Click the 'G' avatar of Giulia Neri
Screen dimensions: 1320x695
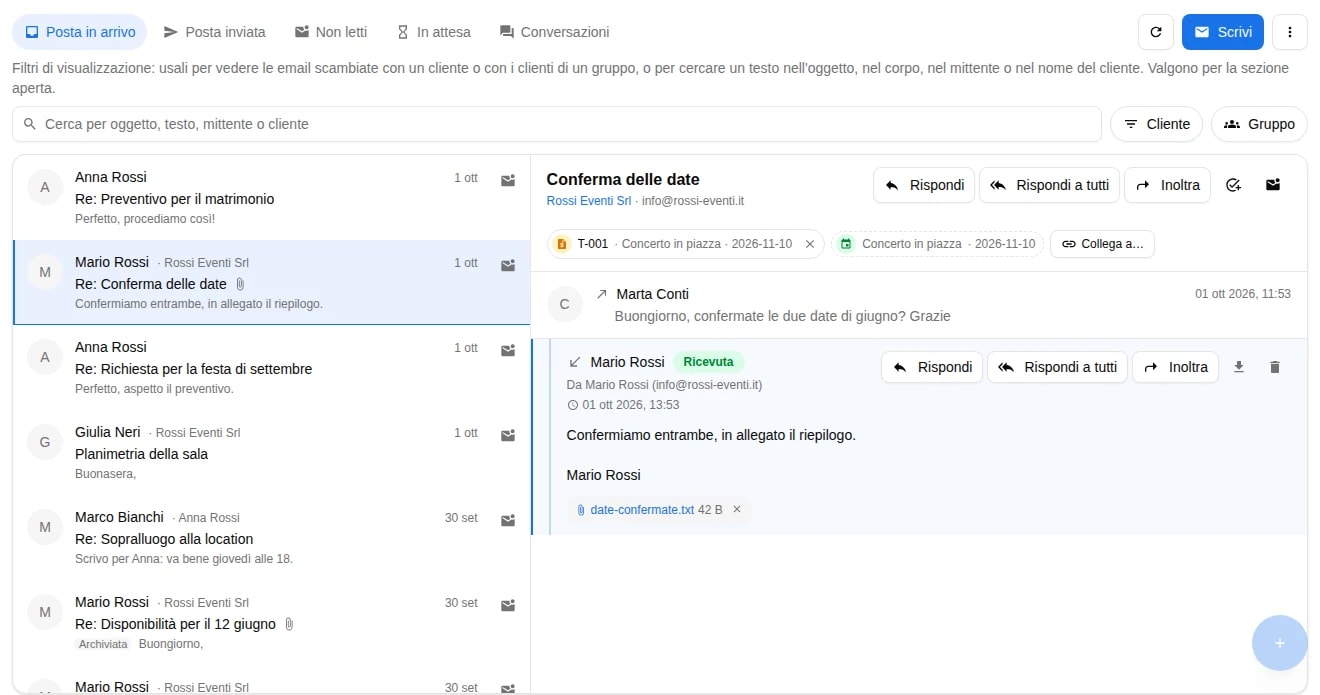pyautogui.click(x=45, y=442)
